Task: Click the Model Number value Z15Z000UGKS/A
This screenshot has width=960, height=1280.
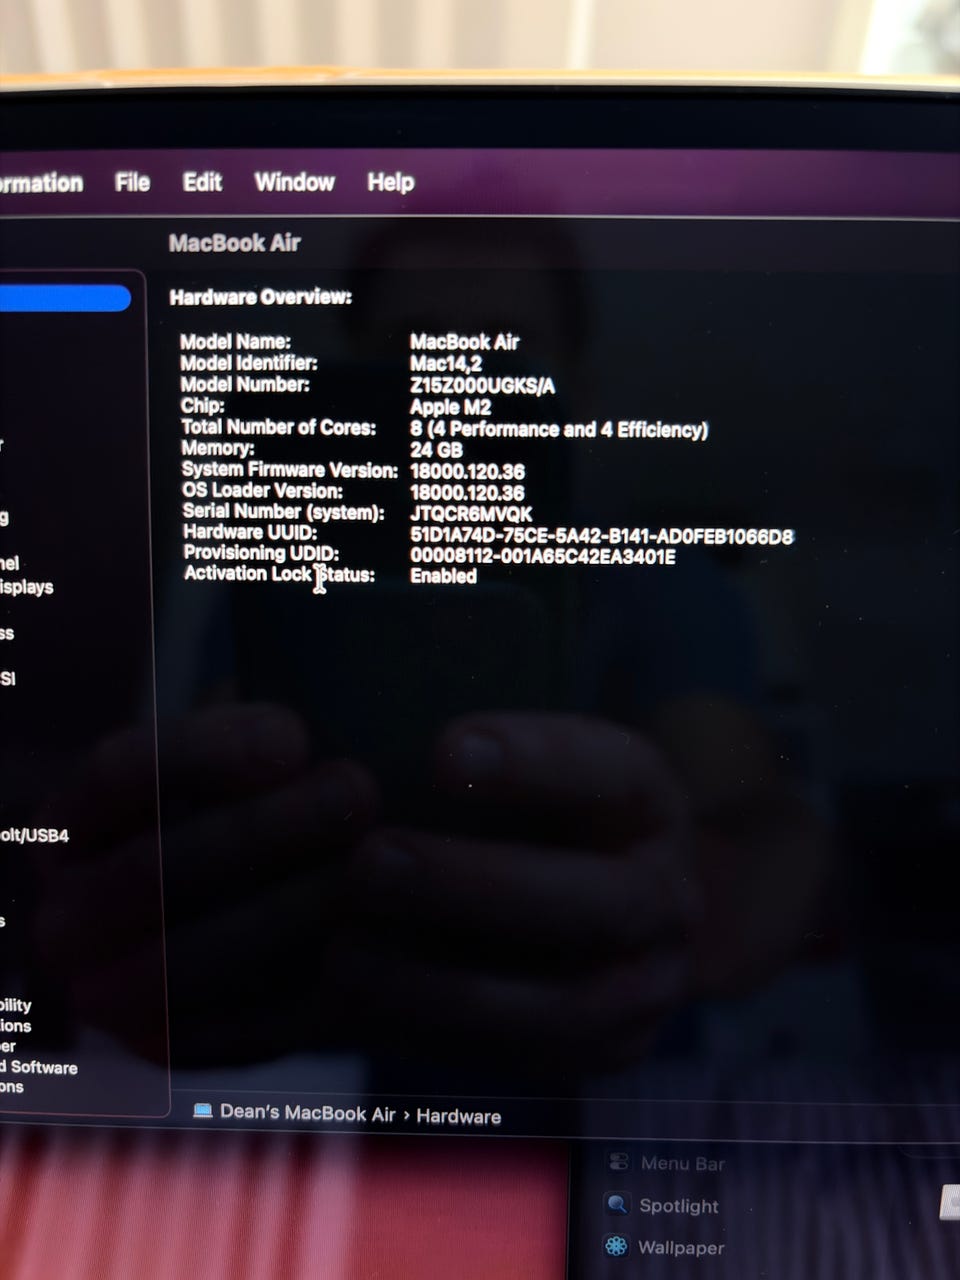Action: pyautogui.click(x=482, y=386)
